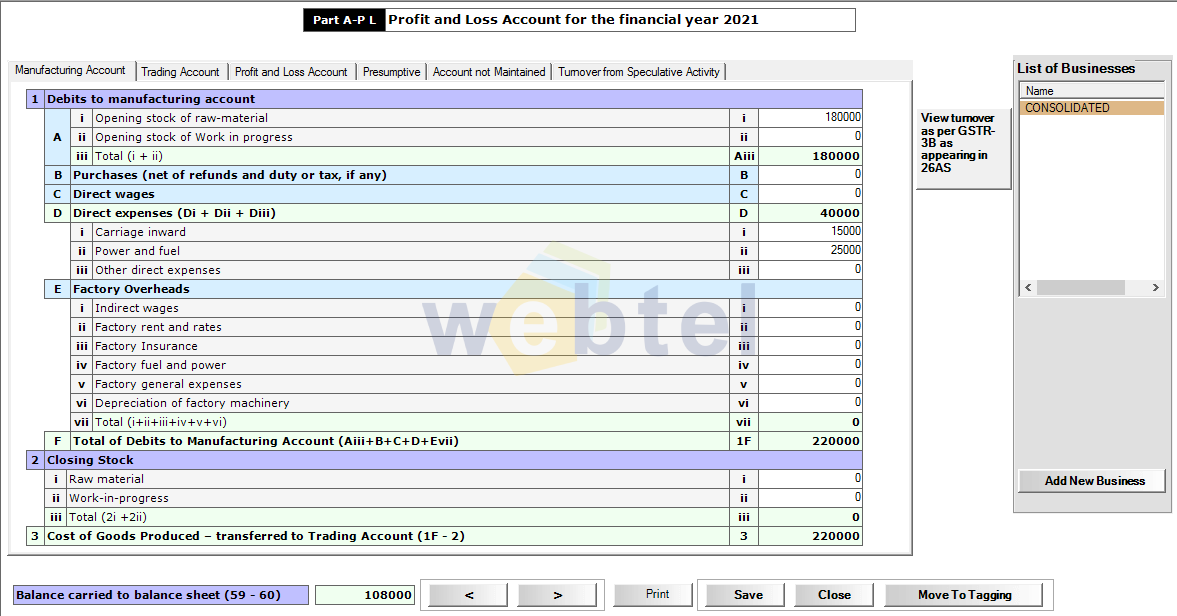The width and height of the screenshot is (1177, 616).
Task: Click 'Debits to manufacturing account' header row
Action: coord(444,99)
